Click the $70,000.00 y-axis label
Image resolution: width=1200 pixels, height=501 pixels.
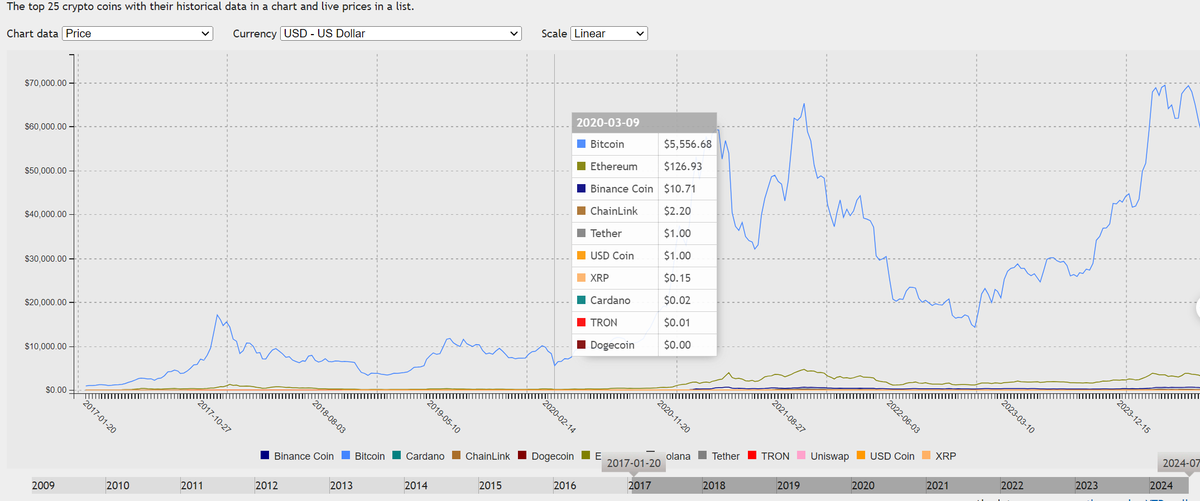click(47, 83)
